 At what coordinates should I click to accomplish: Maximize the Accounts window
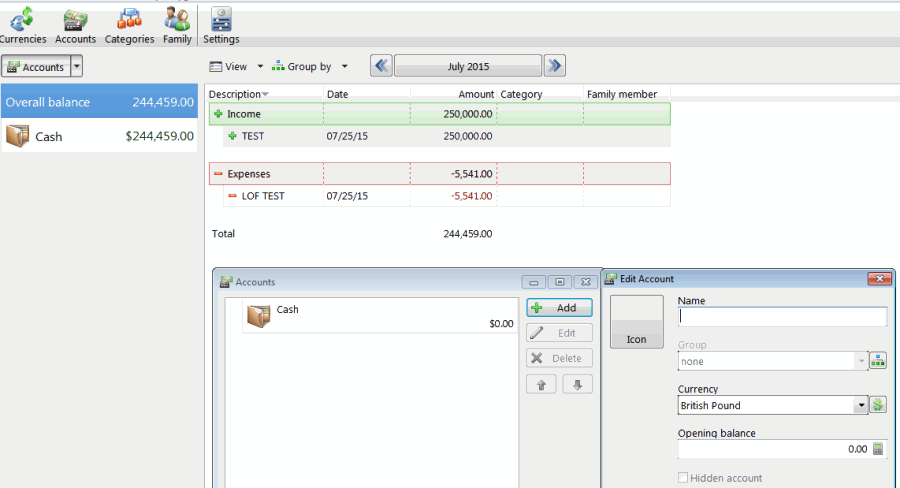tap(560, 282)
